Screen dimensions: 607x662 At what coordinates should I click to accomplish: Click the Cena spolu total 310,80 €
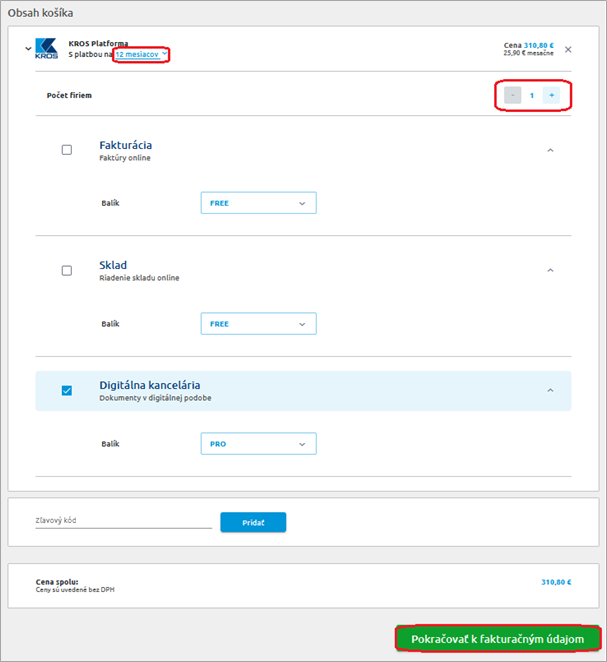coord(556,582)
